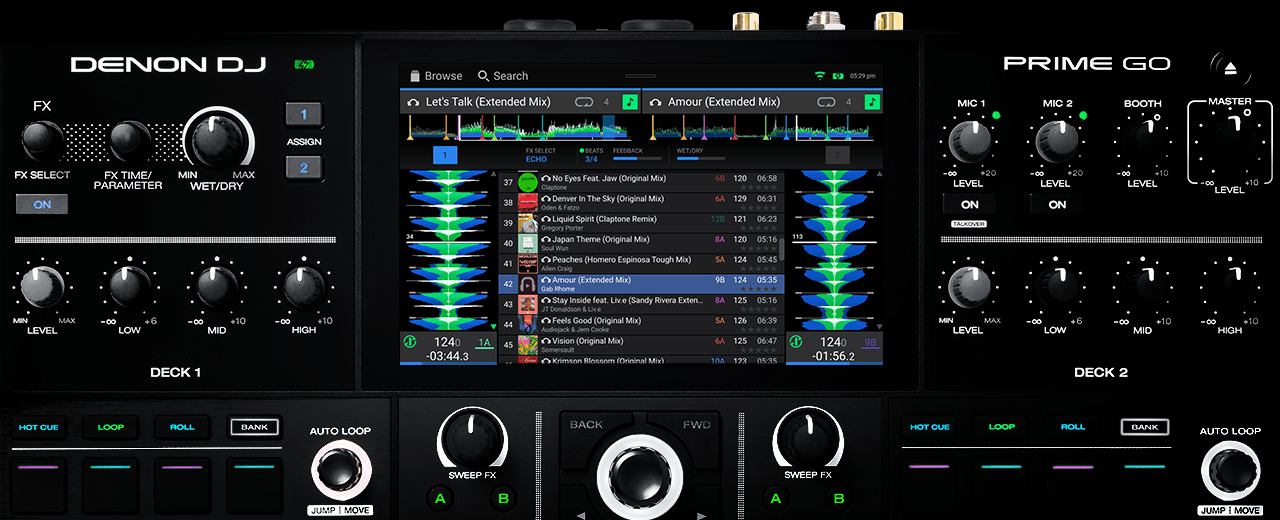This screenshot has height=520, width=1280.
Task: Toggle the FX ON button
Action: tap(42, 203)
